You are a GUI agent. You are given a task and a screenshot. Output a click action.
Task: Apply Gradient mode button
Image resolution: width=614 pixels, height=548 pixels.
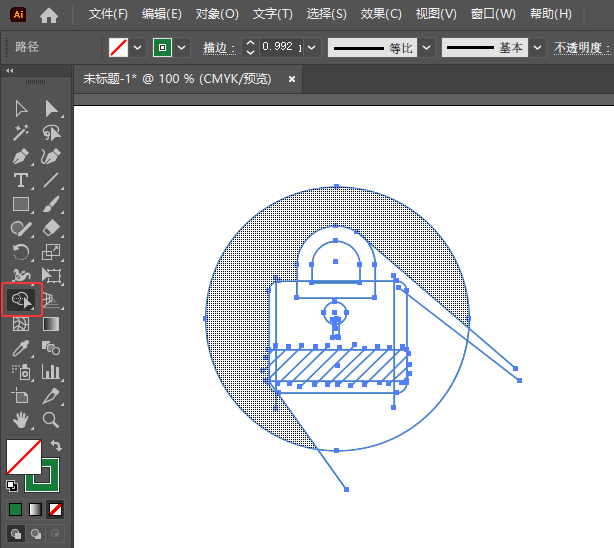tap(35, 510)
